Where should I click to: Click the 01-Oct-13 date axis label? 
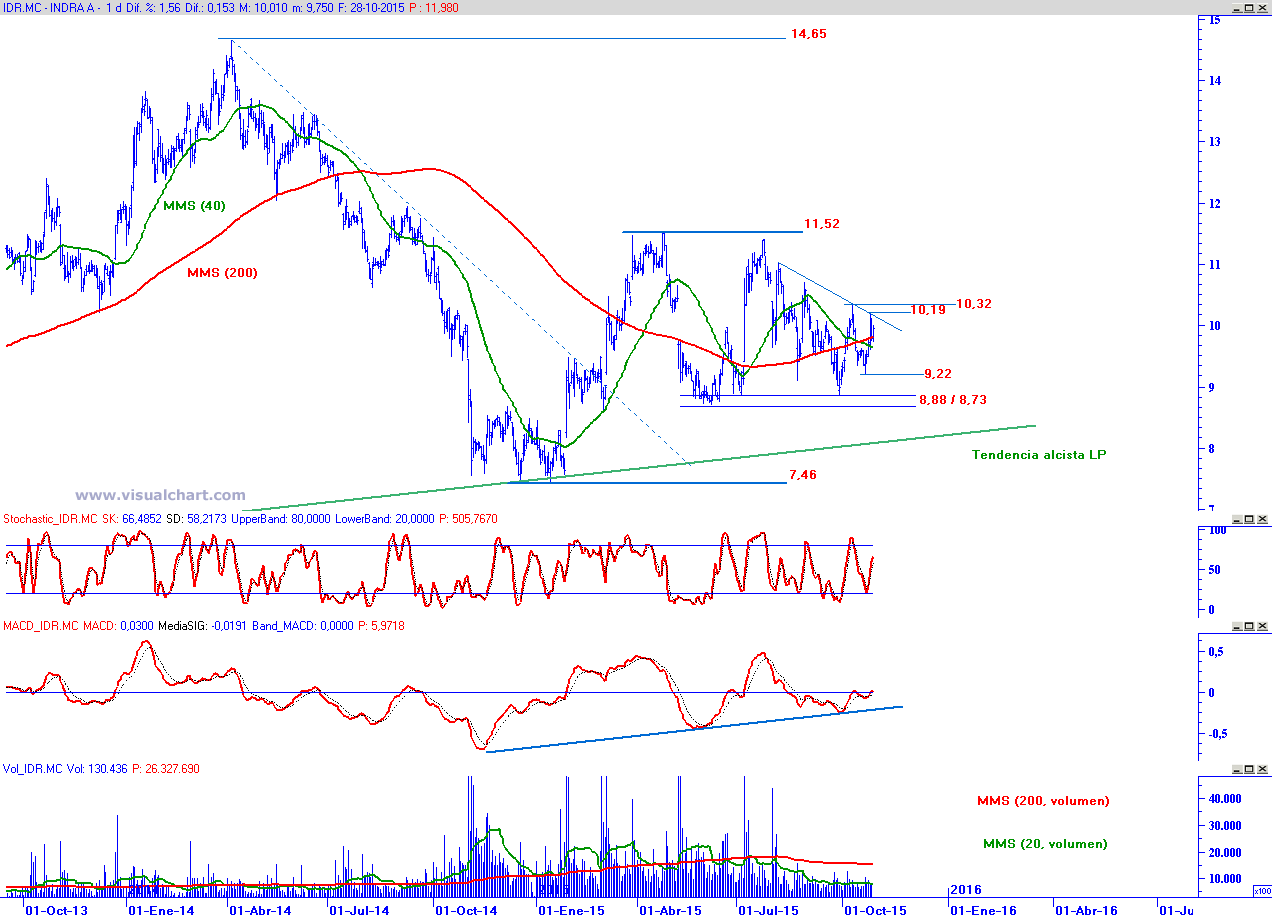(x=56, y=910)
